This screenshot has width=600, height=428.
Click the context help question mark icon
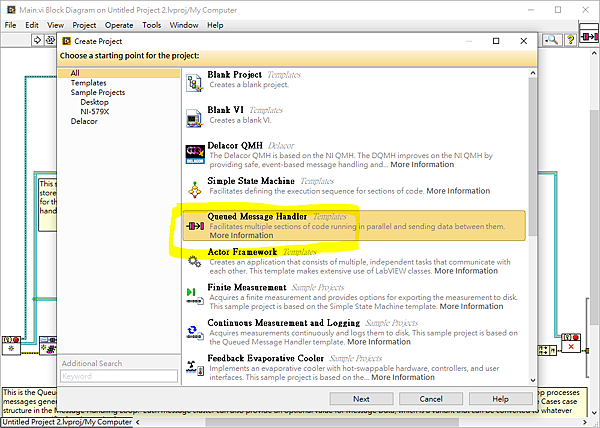[x=570, y=39]
